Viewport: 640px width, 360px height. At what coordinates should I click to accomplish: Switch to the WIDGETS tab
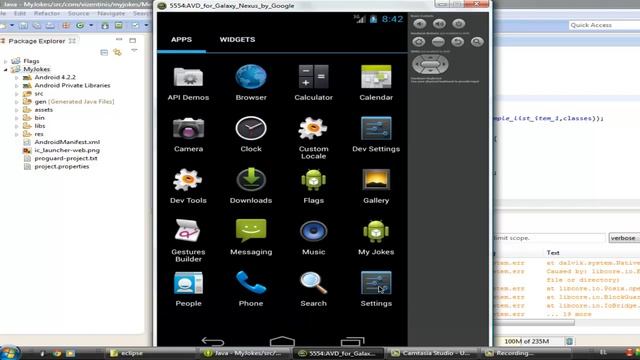pos(237,40)
